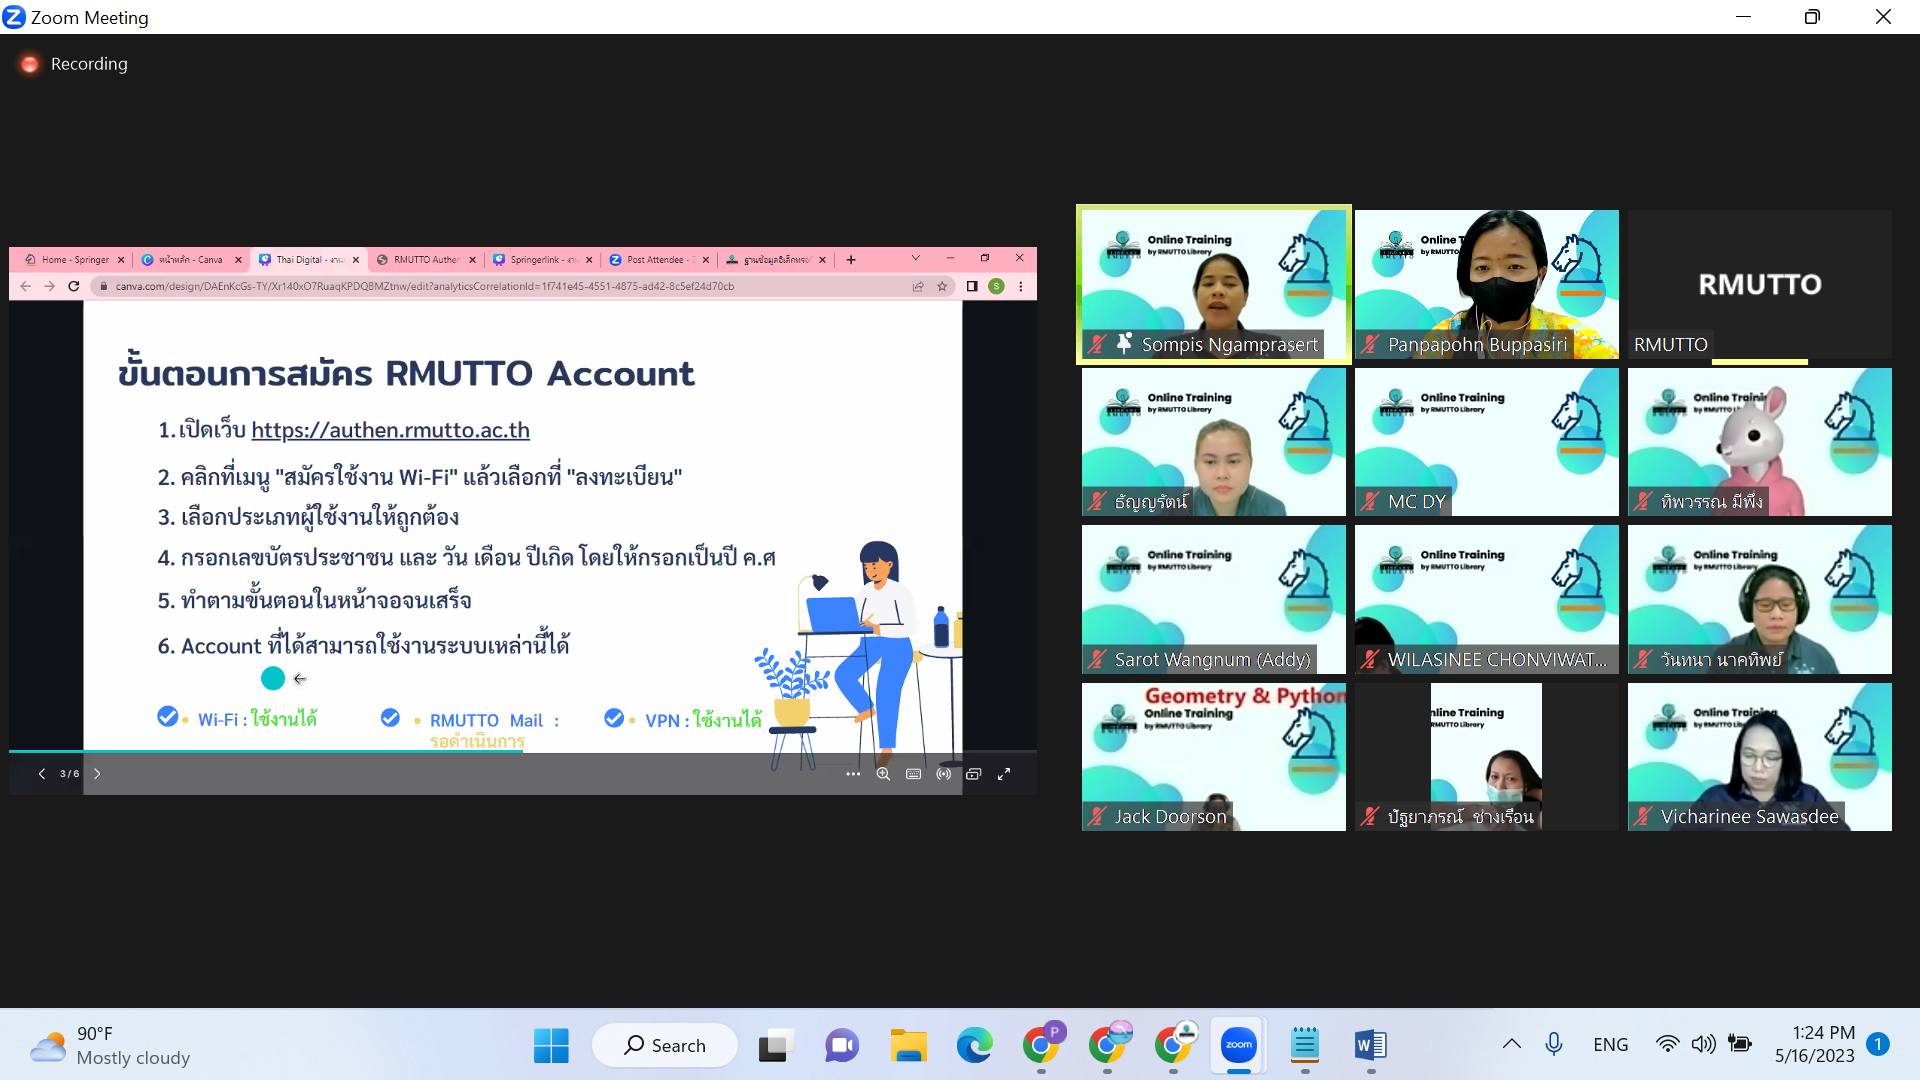Viewport: 1920px width, 1080px height.
Task: Open keyboard shortcuts icon in presenter bar
Action: pos(913,774)
